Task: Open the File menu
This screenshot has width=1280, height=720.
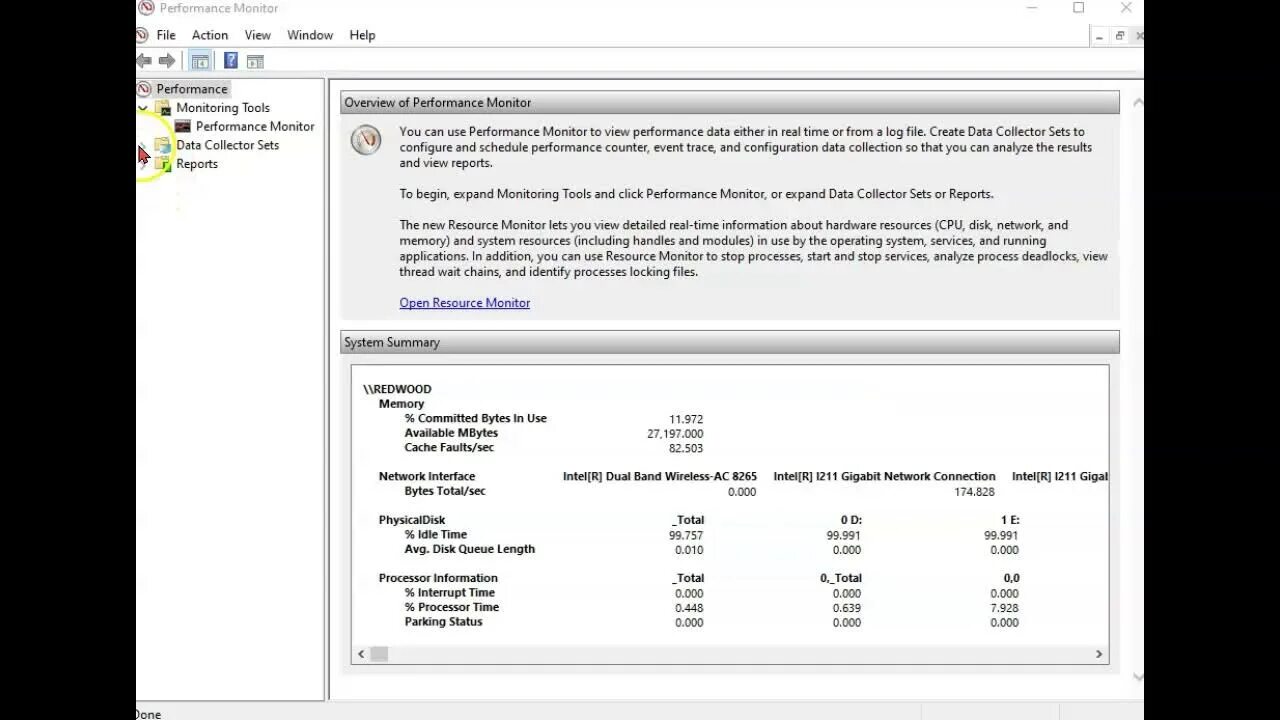Action: point(166,35)
